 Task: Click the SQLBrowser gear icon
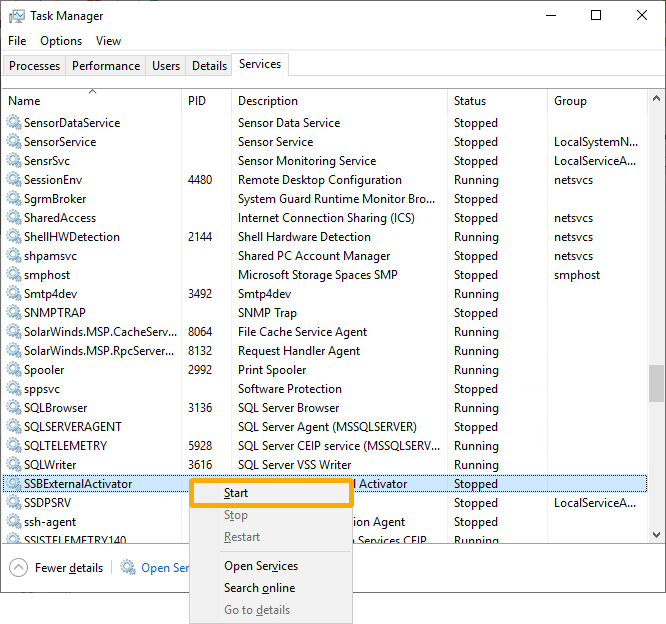coord(14,407)
